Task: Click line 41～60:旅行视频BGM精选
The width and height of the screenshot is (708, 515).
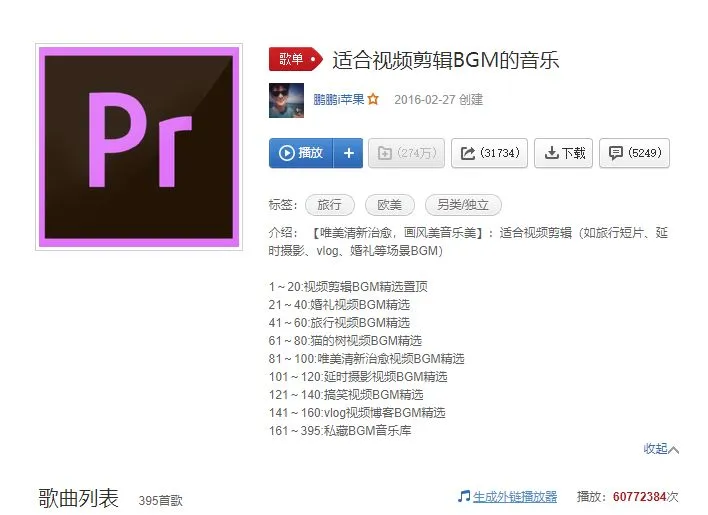Action: click(339, 323)
